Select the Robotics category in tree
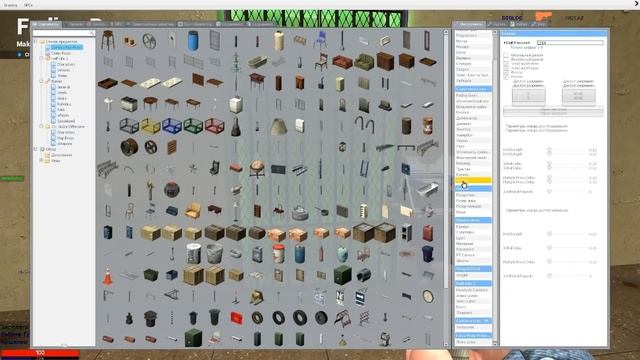Viewport: 640px width, 360px height. coord(64,104)
